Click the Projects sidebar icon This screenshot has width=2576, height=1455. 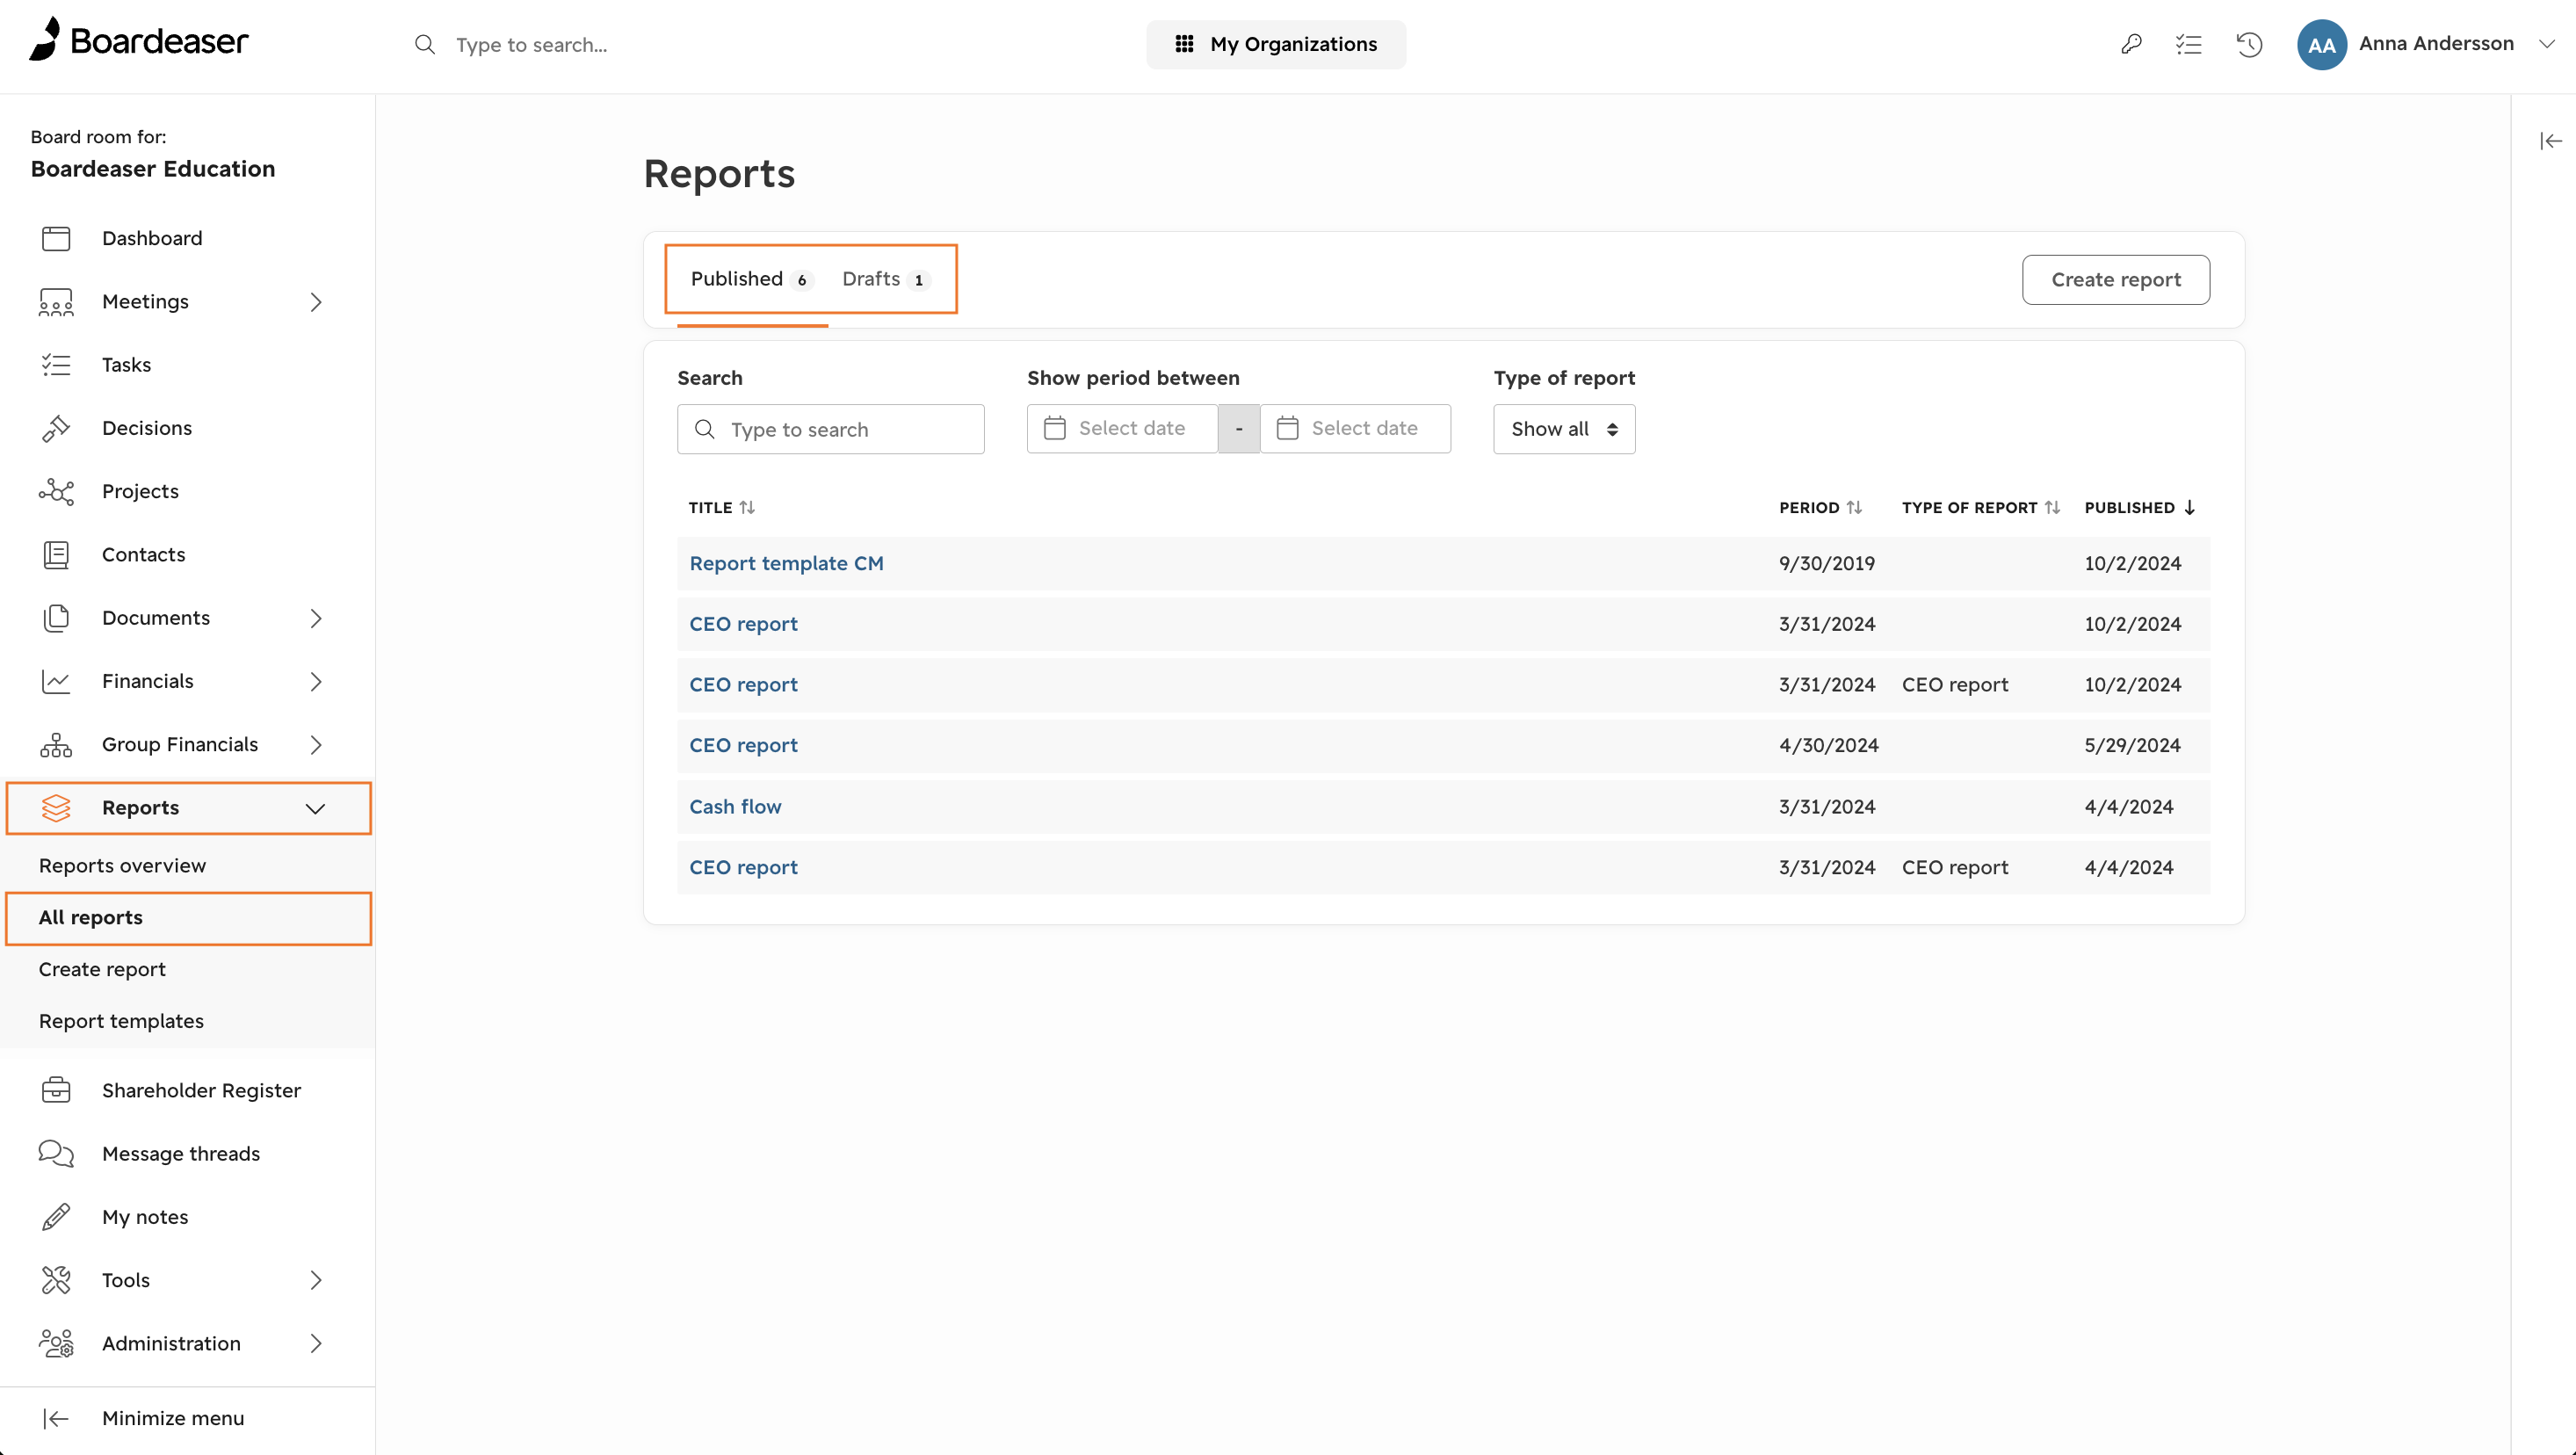56,491
